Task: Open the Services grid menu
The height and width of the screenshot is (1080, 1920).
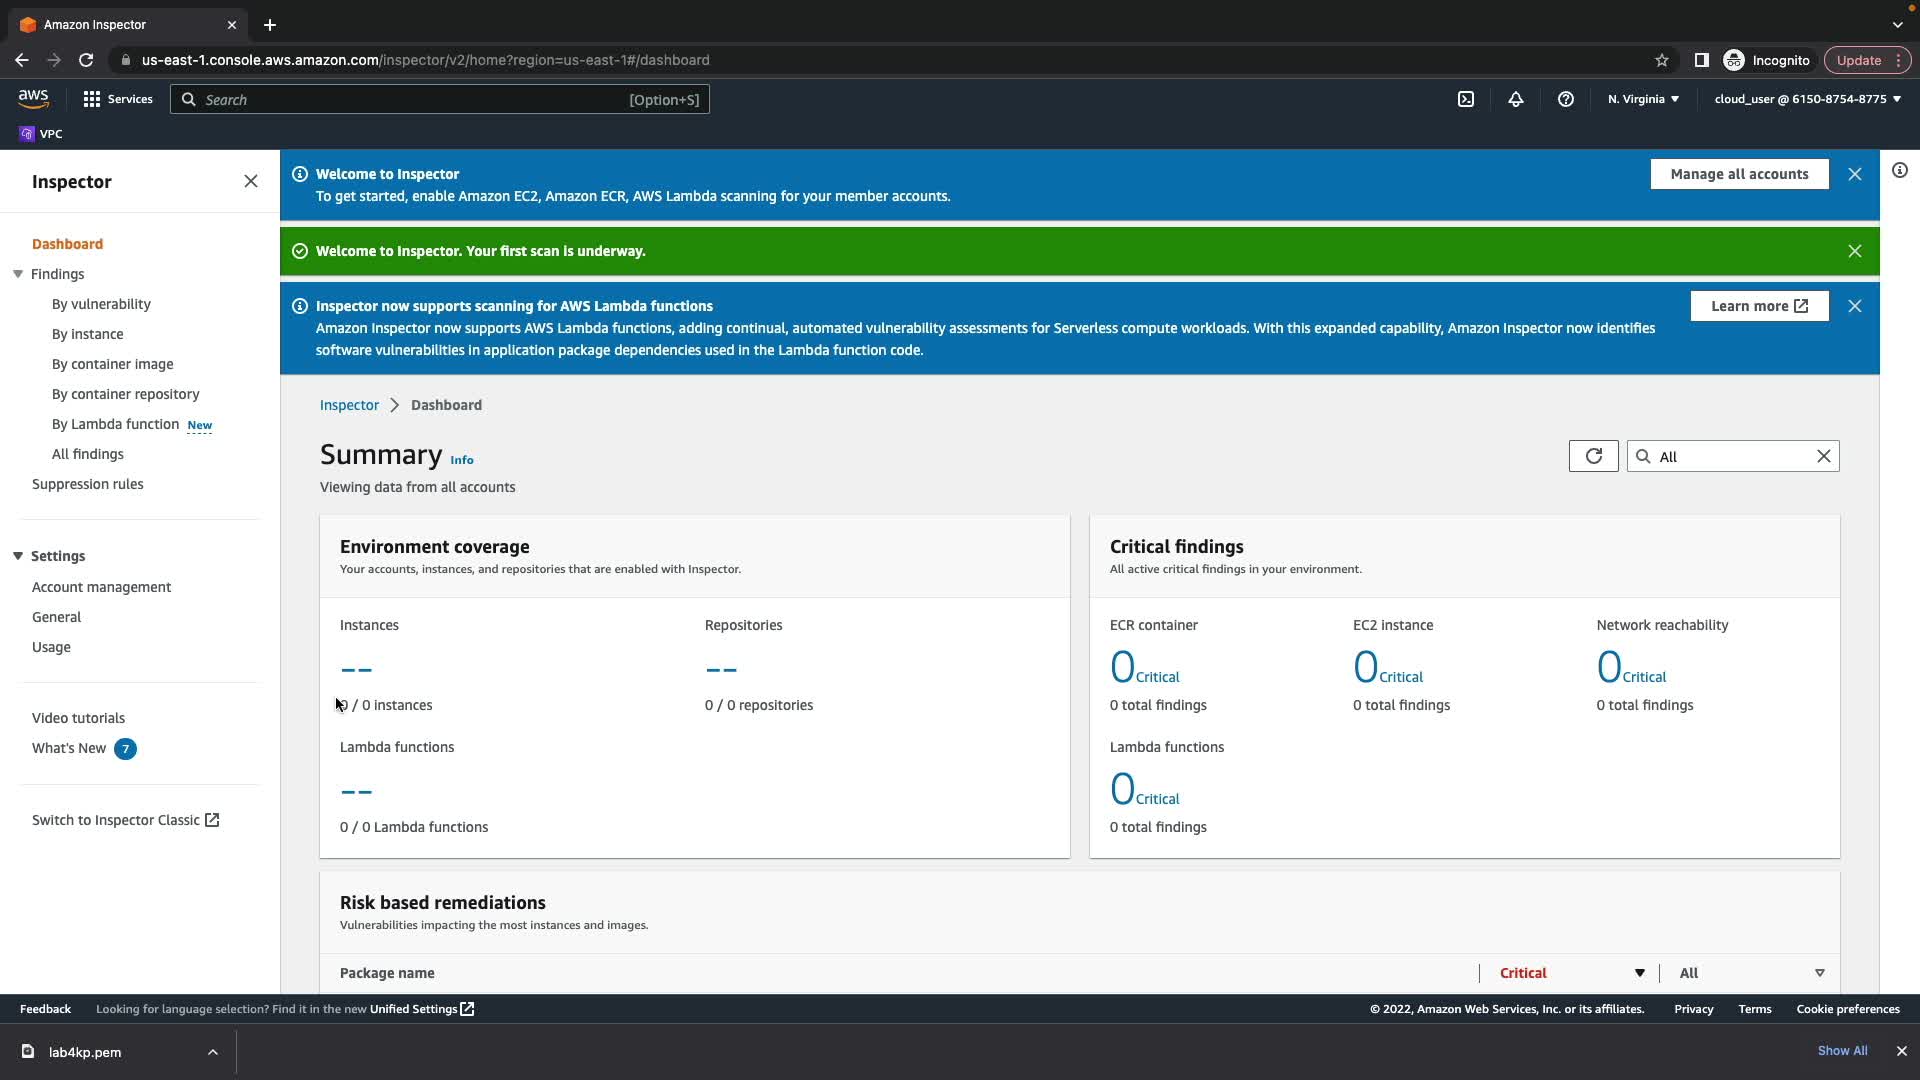Action: pyautogui.click(x=118, y=99)
